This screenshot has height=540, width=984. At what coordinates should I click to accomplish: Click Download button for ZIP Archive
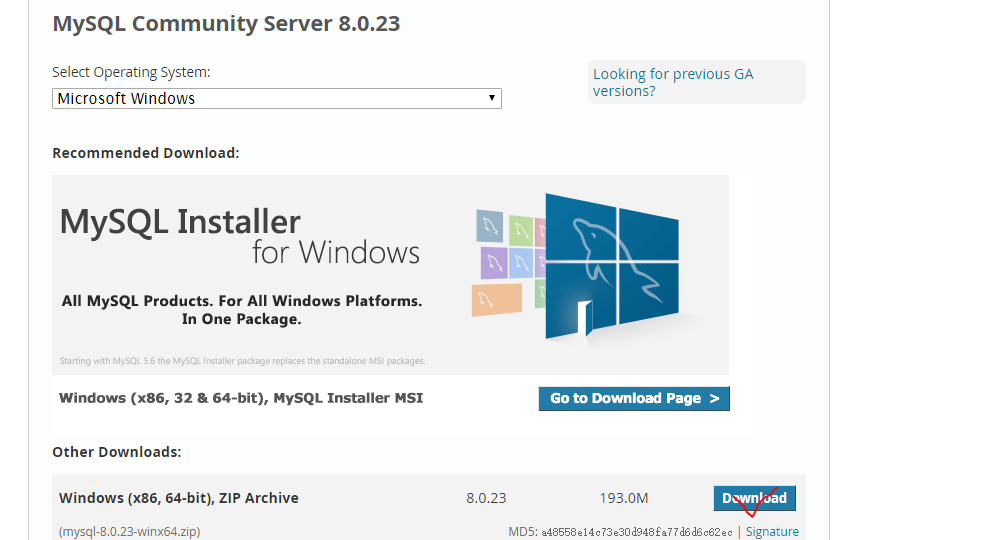click(754, 498)
